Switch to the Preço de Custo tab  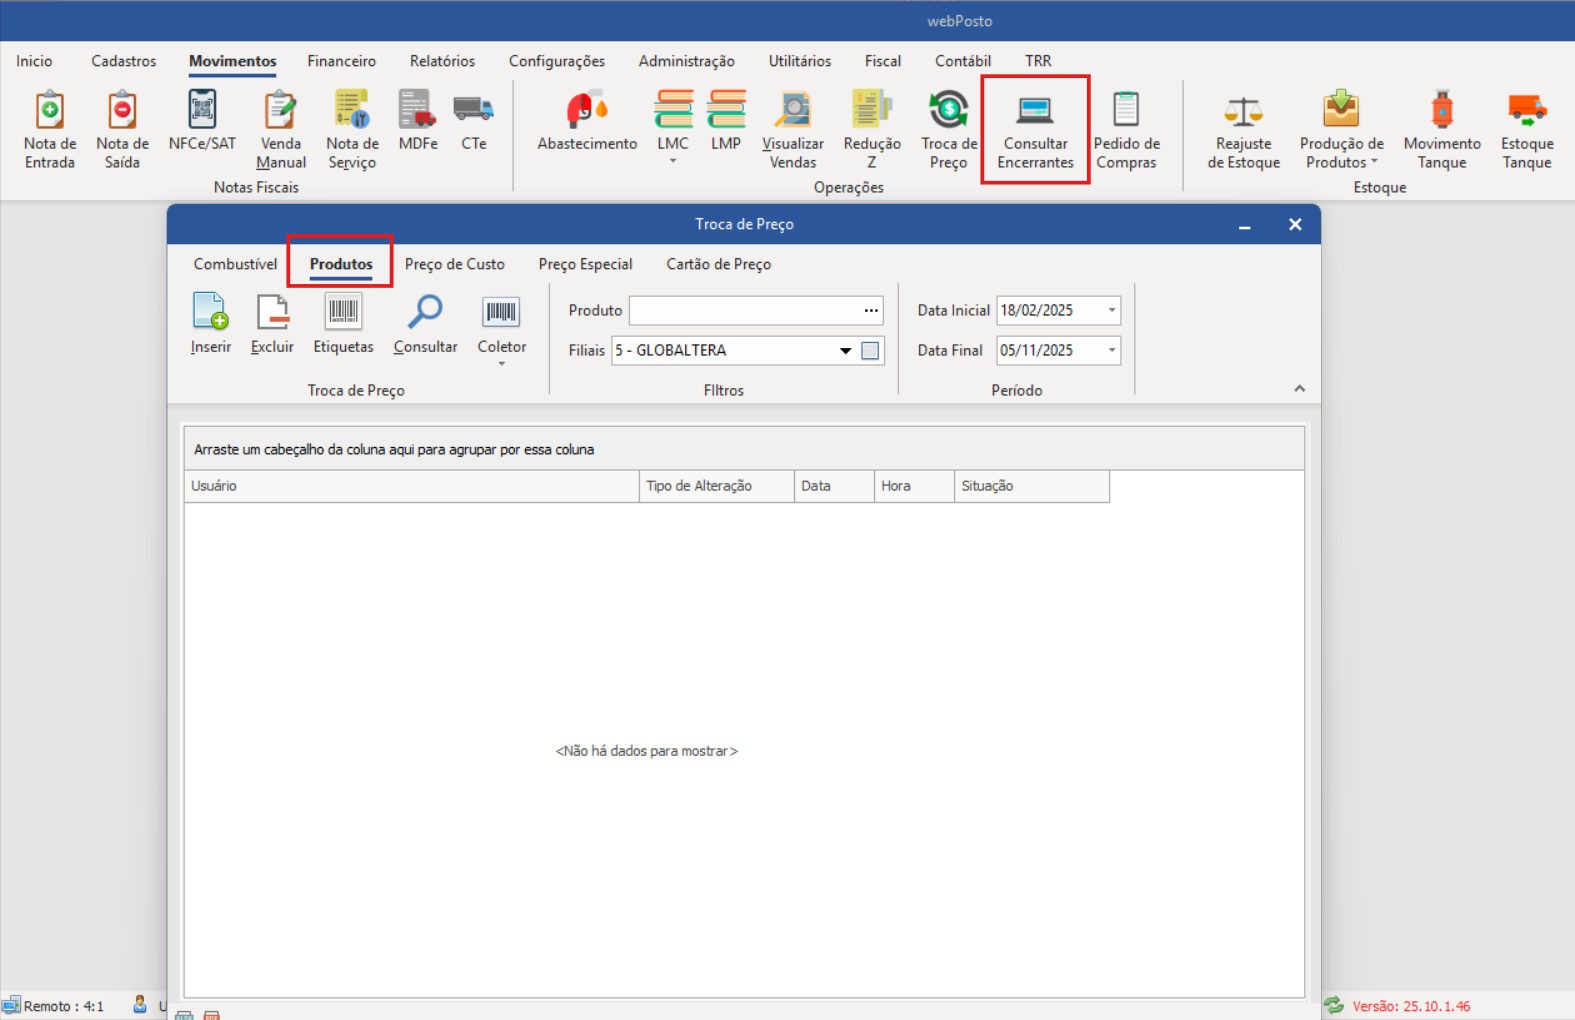click(454, 264)
